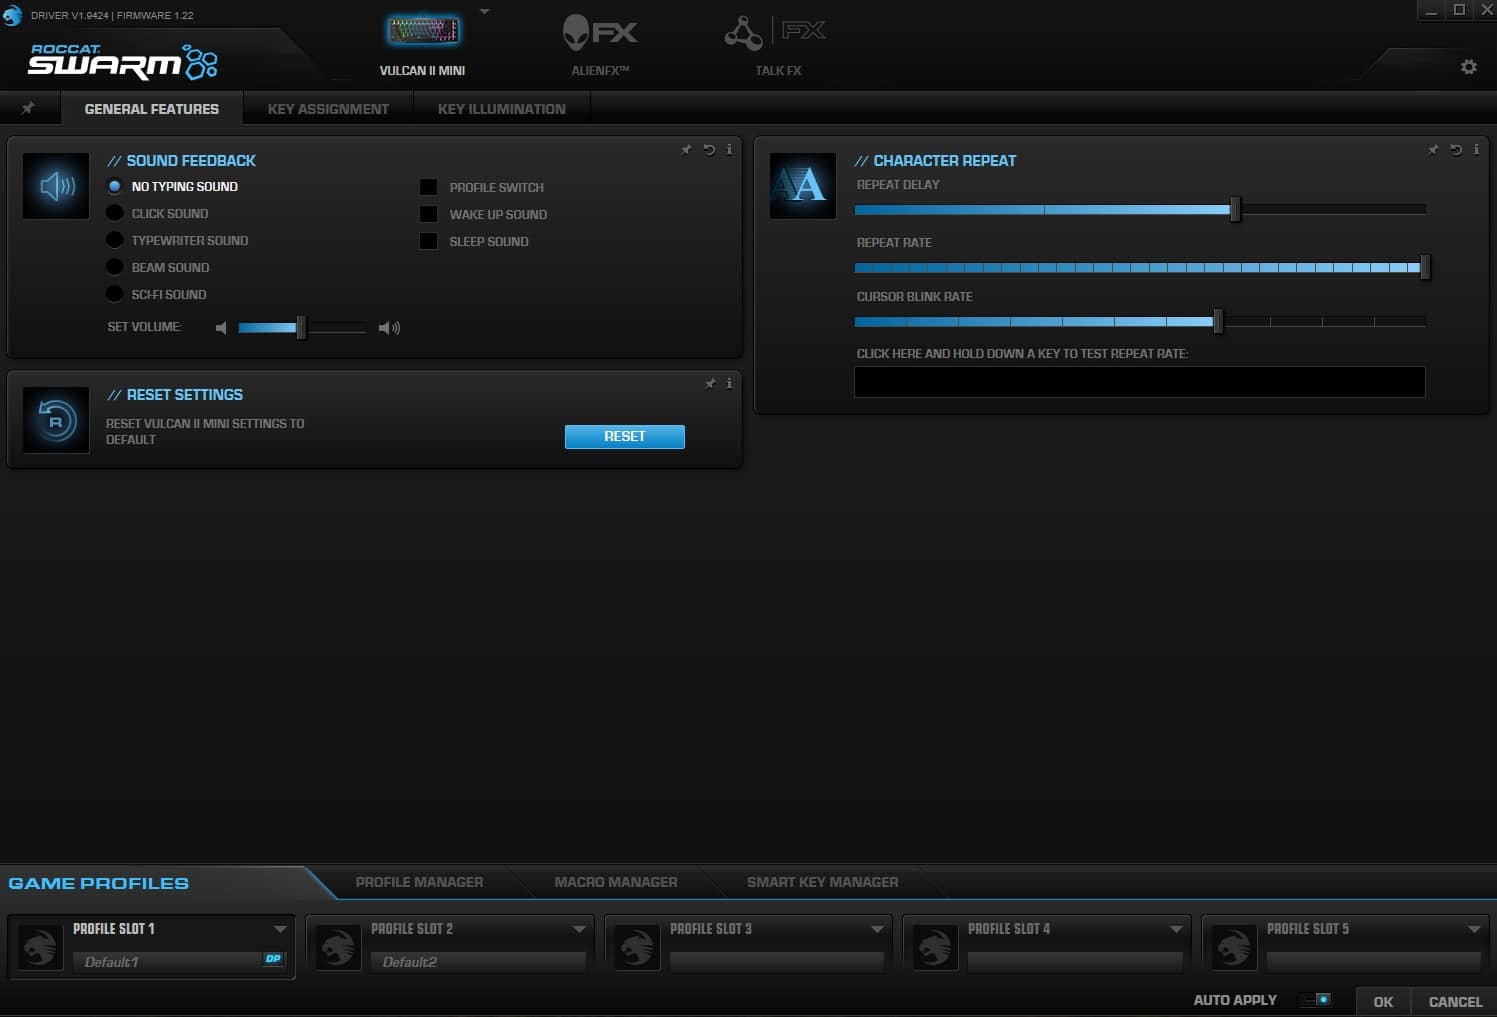Pin the Character Repeat panel
1497x1017 pixels.
point(1433,150)
